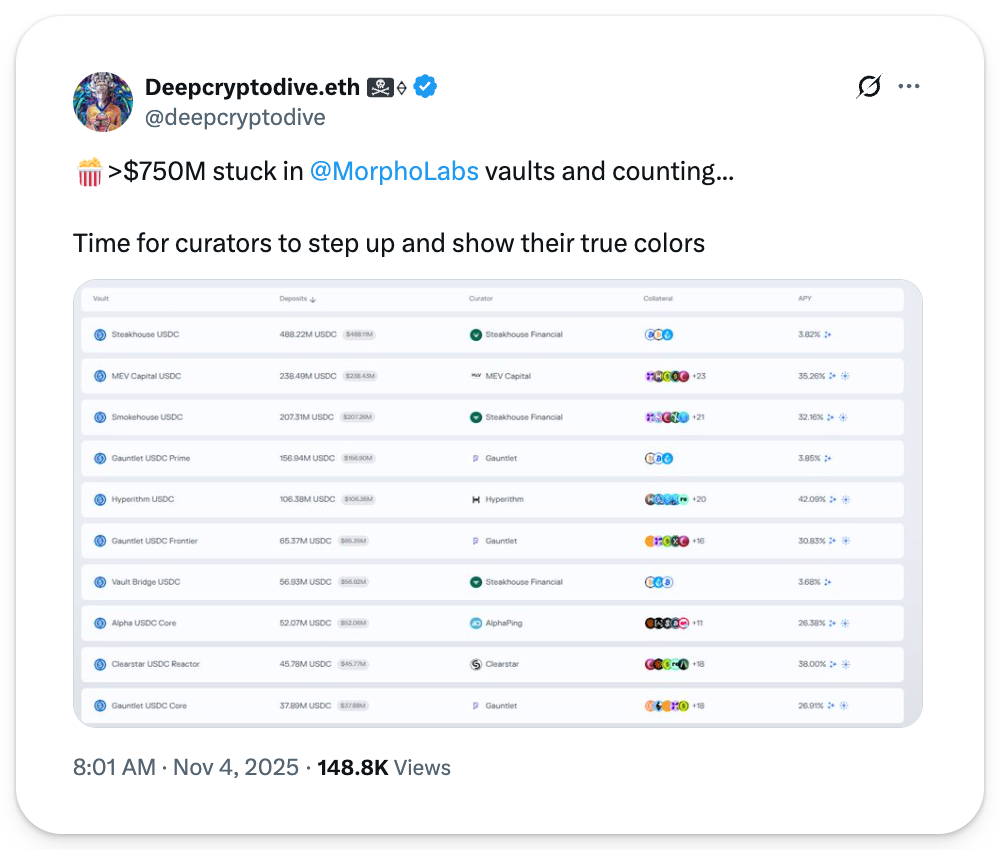1000x850 pixels.
Task: Click the @deepcryptodive handle
Action: [235, 118]
